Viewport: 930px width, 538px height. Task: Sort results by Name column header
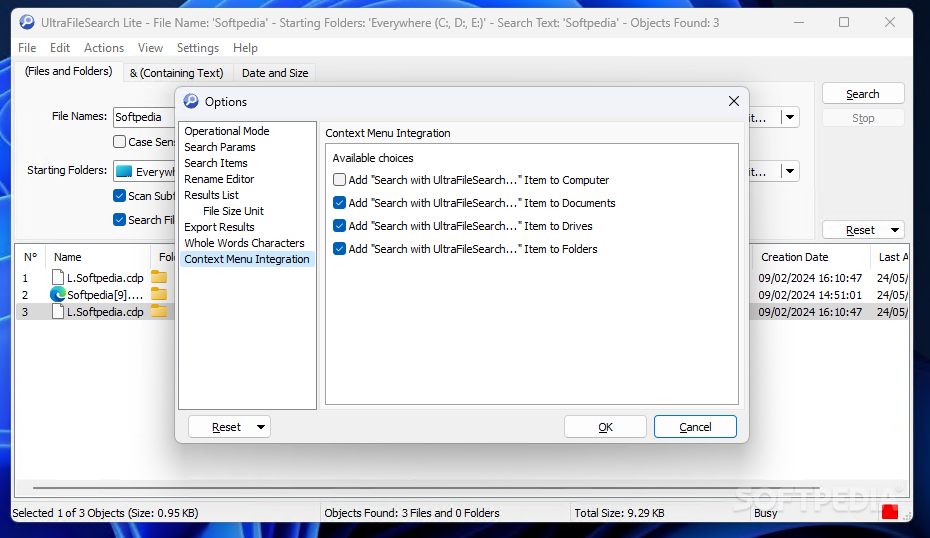click(x=98, y=257)
